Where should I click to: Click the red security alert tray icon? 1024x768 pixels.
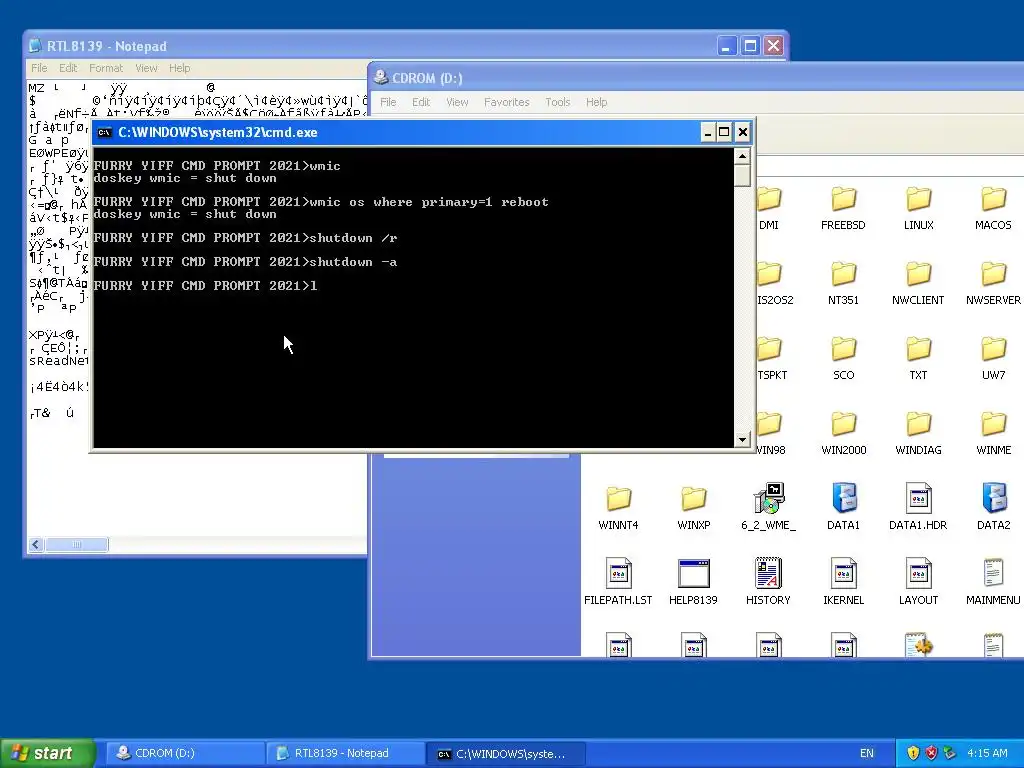(931, 753)
